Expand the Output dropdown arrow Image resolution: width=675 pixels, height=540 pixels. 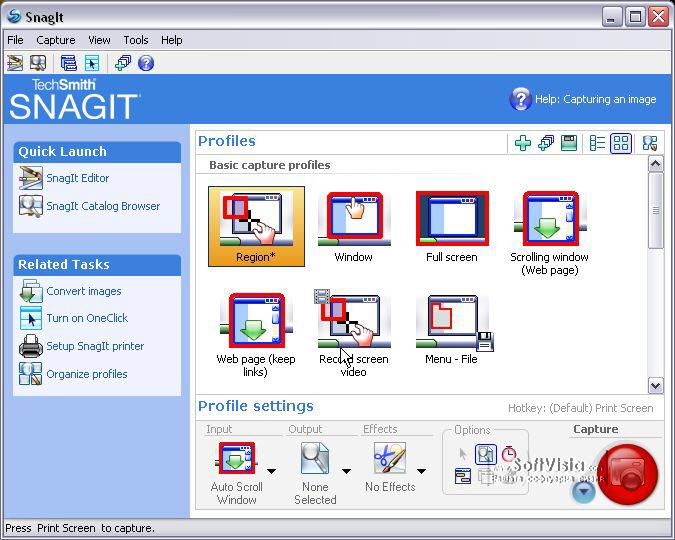pyautogui.click(x=346, y=471)
